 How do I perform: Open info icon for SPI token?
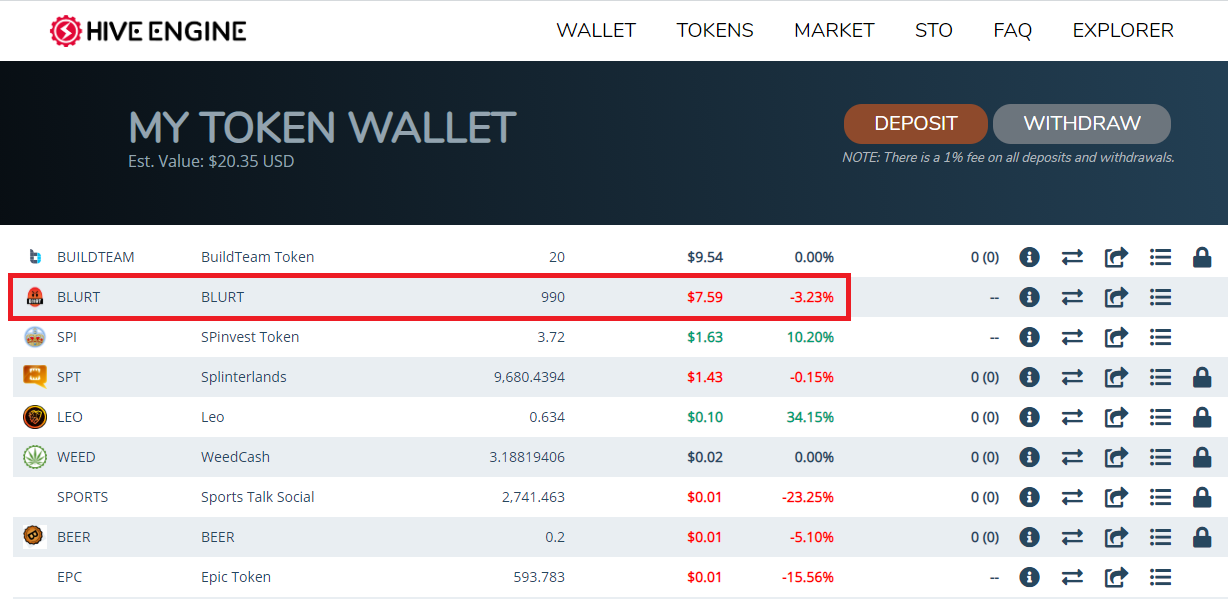[1029, 337]
